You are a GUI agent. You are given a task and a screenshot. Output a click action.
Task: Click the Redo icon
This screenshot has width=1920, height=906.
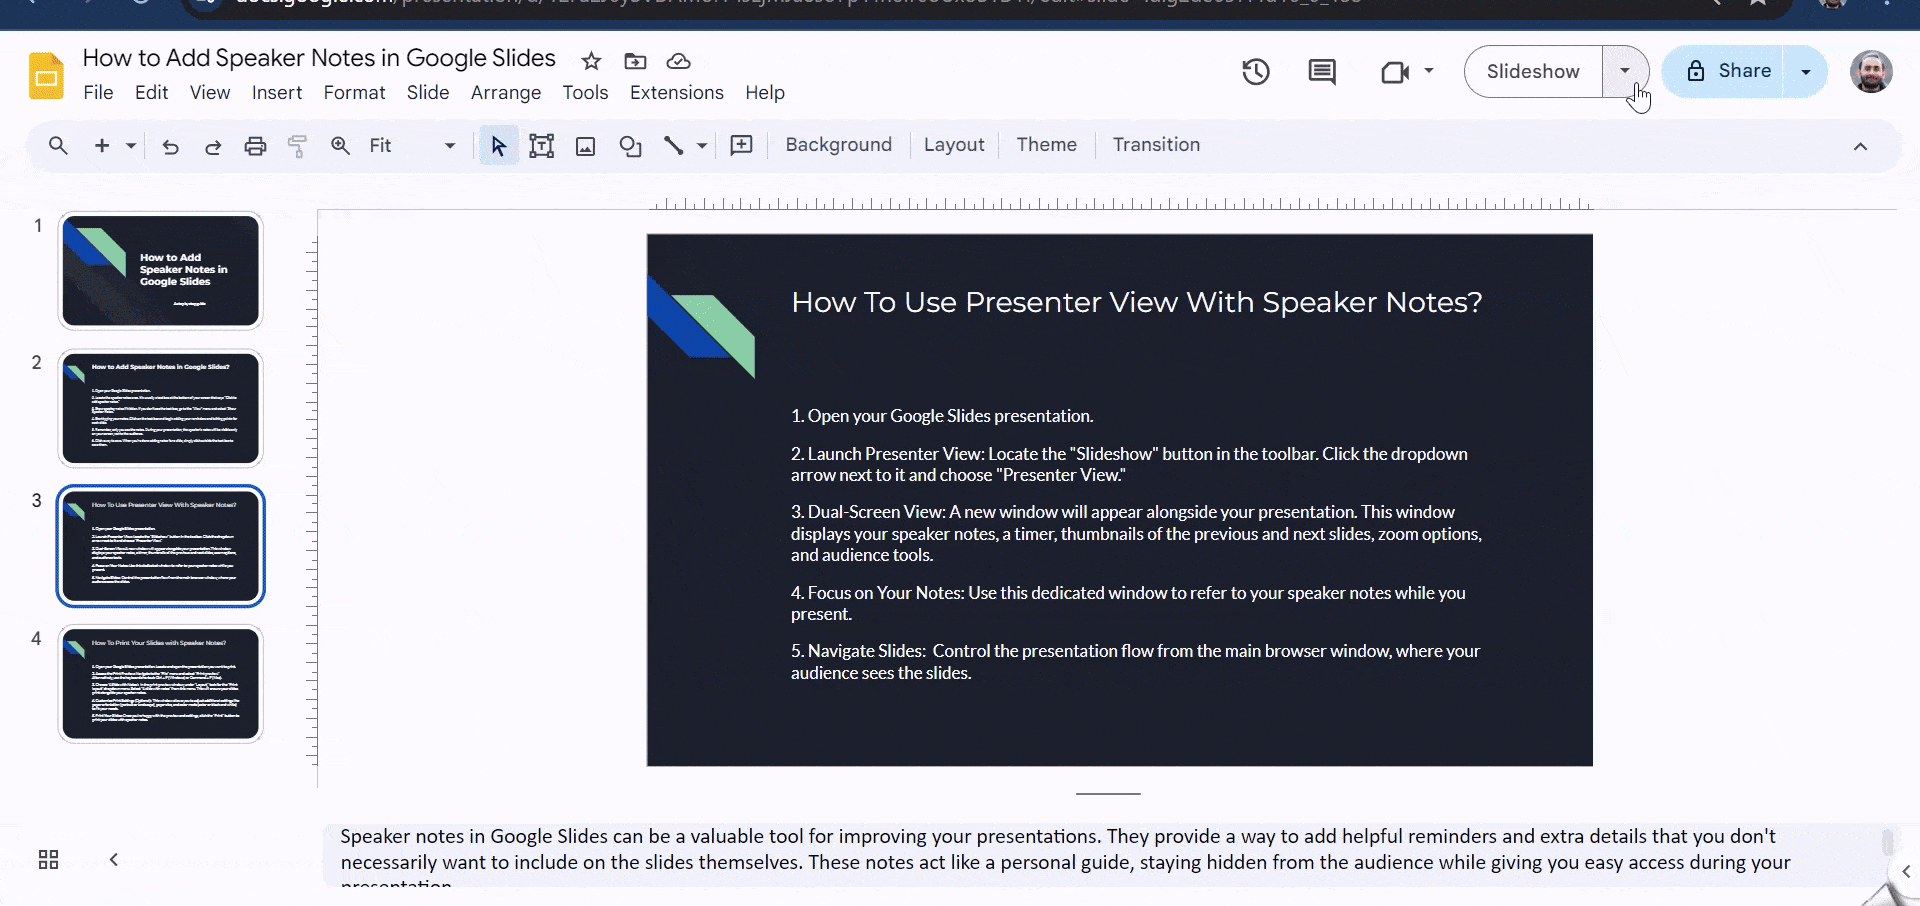click(x=213, y=146)
